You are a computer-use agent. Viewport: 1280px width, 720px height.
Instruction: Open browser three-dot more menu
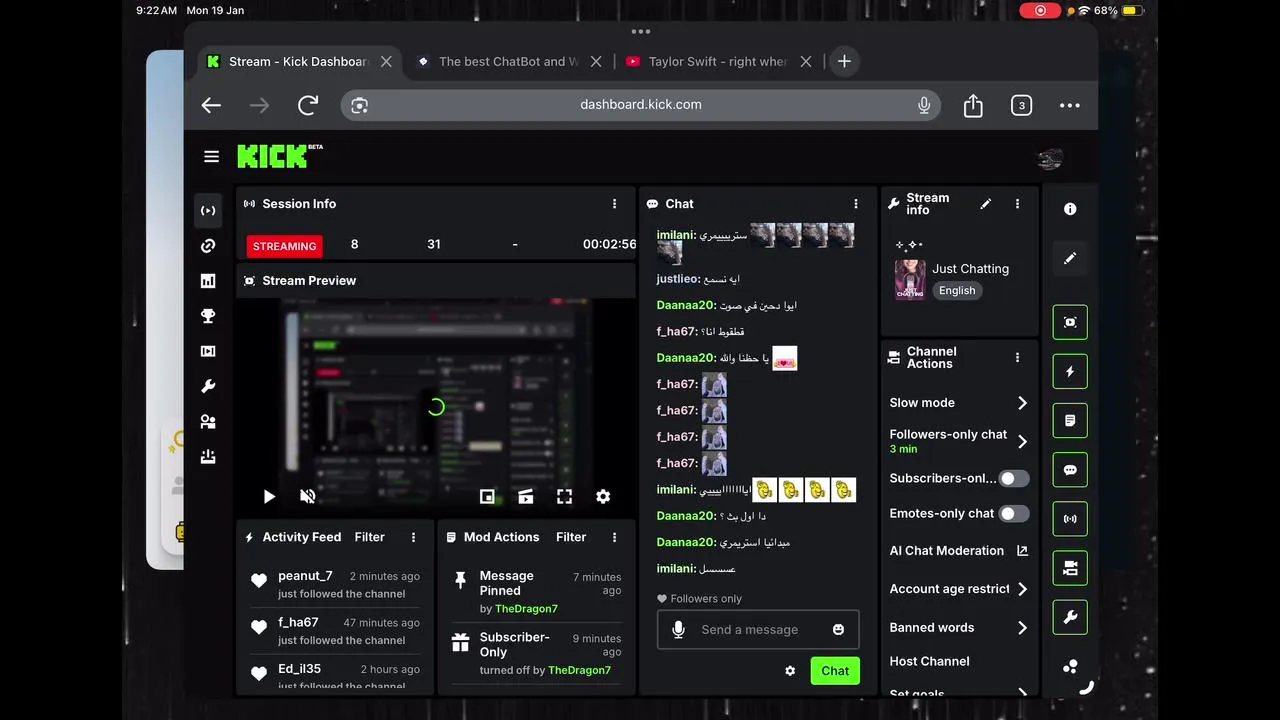pos(1070,105)
